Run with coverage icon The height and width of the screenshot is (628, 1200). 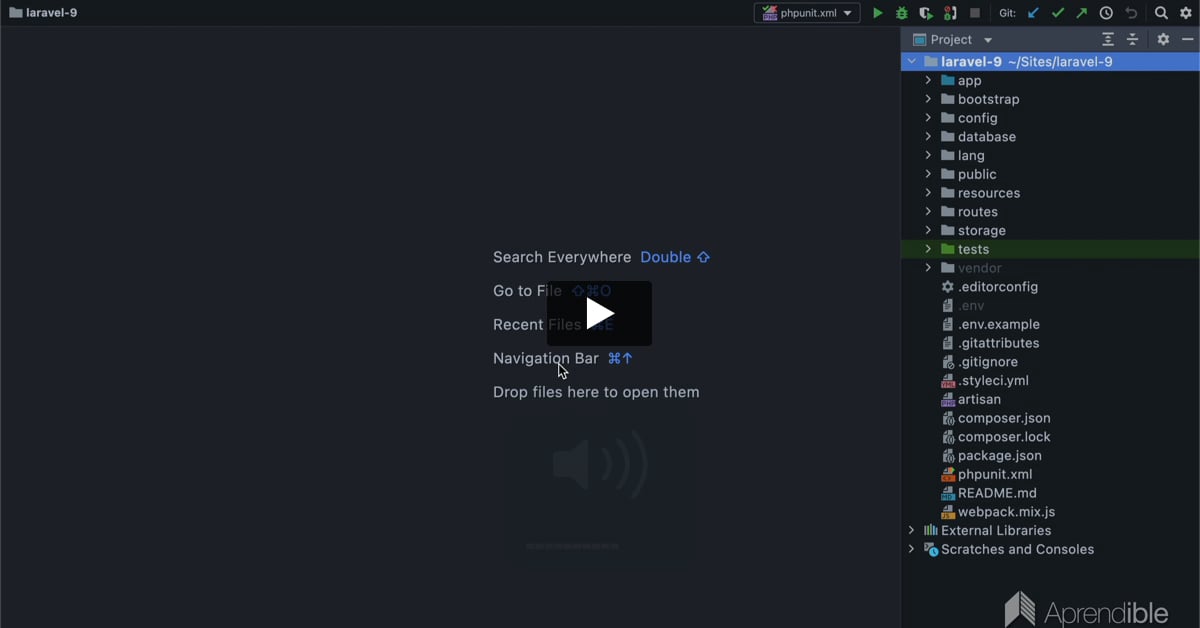coord(926,13)
